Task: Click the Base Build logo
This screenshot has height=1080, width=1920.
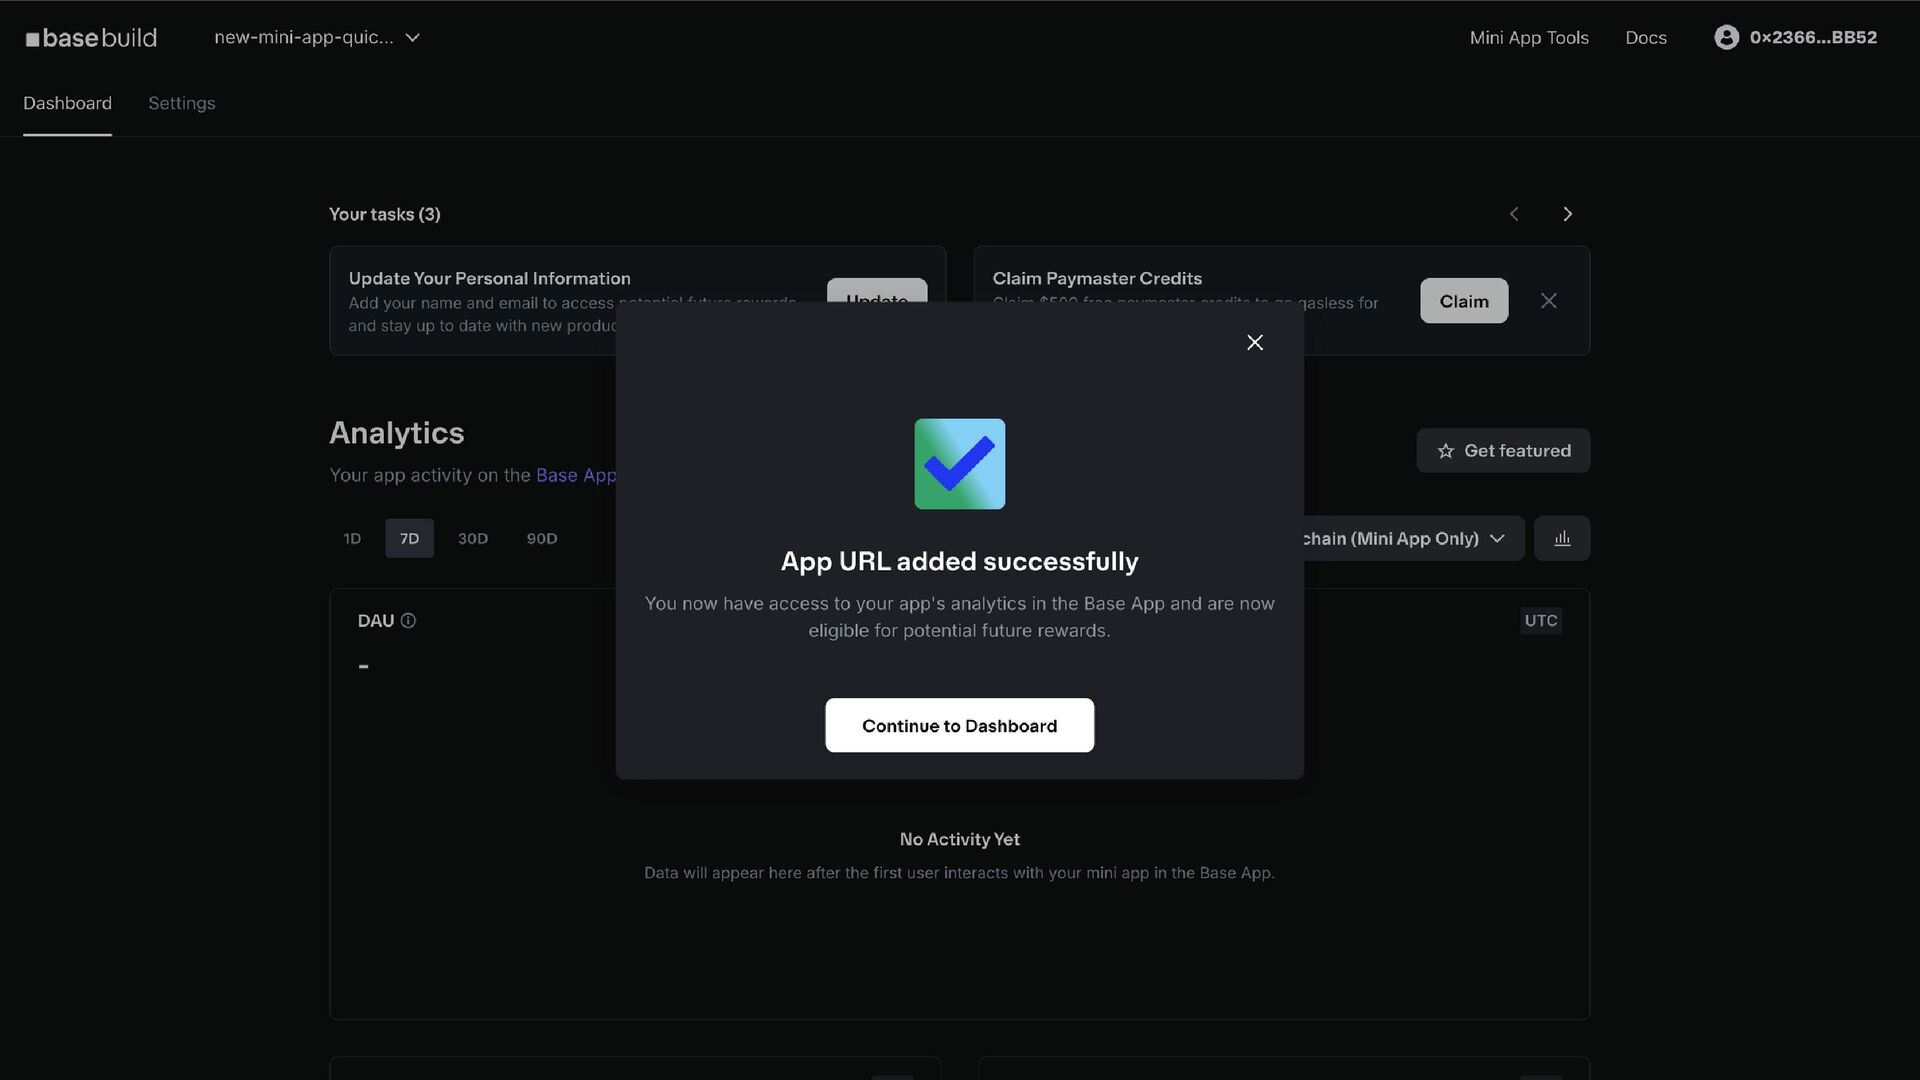Action: tap(91, 38)
